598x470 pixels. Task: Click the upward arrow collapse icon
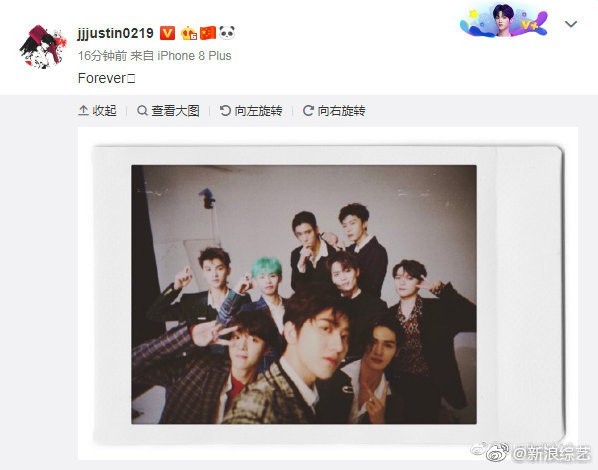point(83,111)
